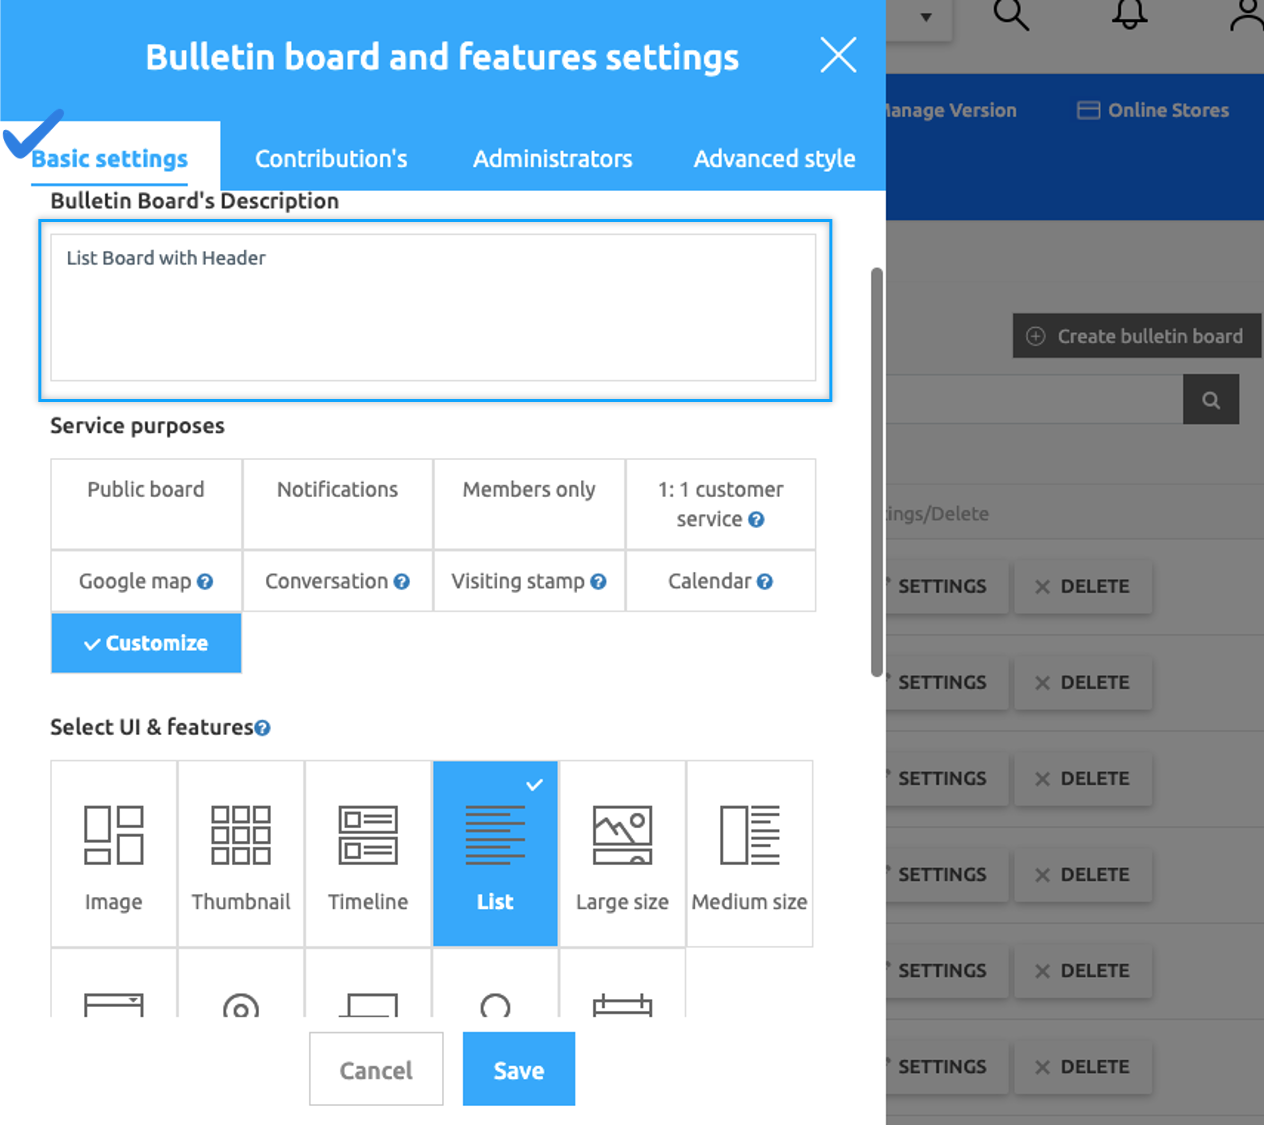The image size is (1264, 1125).
Task: Click help icon beside Select UI & features
Action: (x=263, y=728)
